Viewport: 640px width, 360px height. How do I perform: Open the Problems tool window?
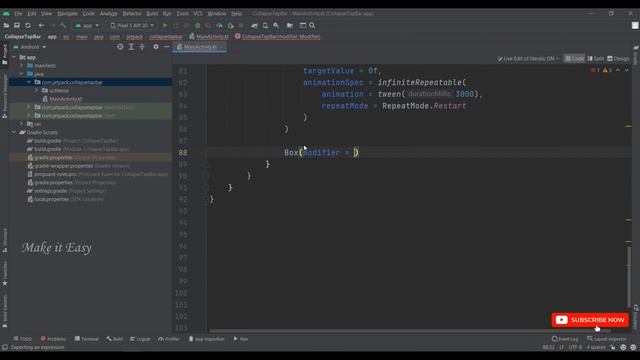[53, 339]
